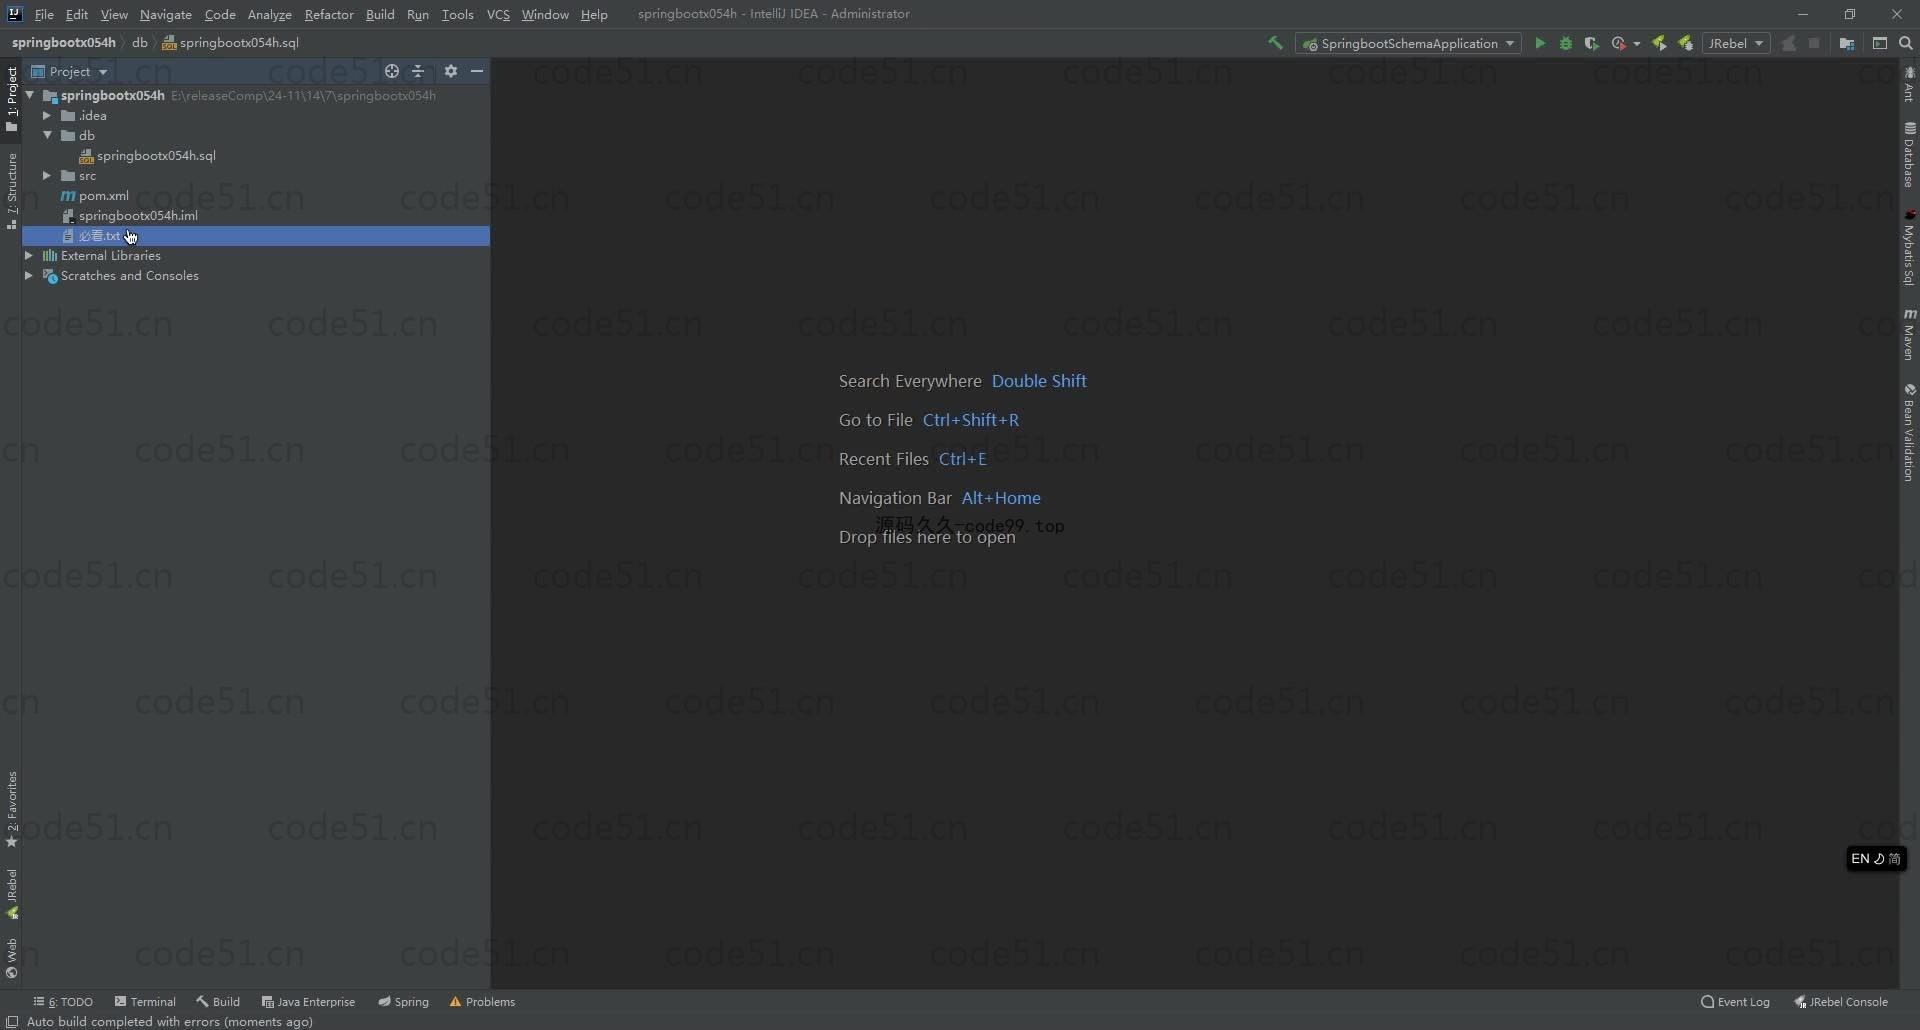This screenshot has height=1030, width=1920.
Task: Open Project Structure icon in toolbar
Action: click(1847, 43)
